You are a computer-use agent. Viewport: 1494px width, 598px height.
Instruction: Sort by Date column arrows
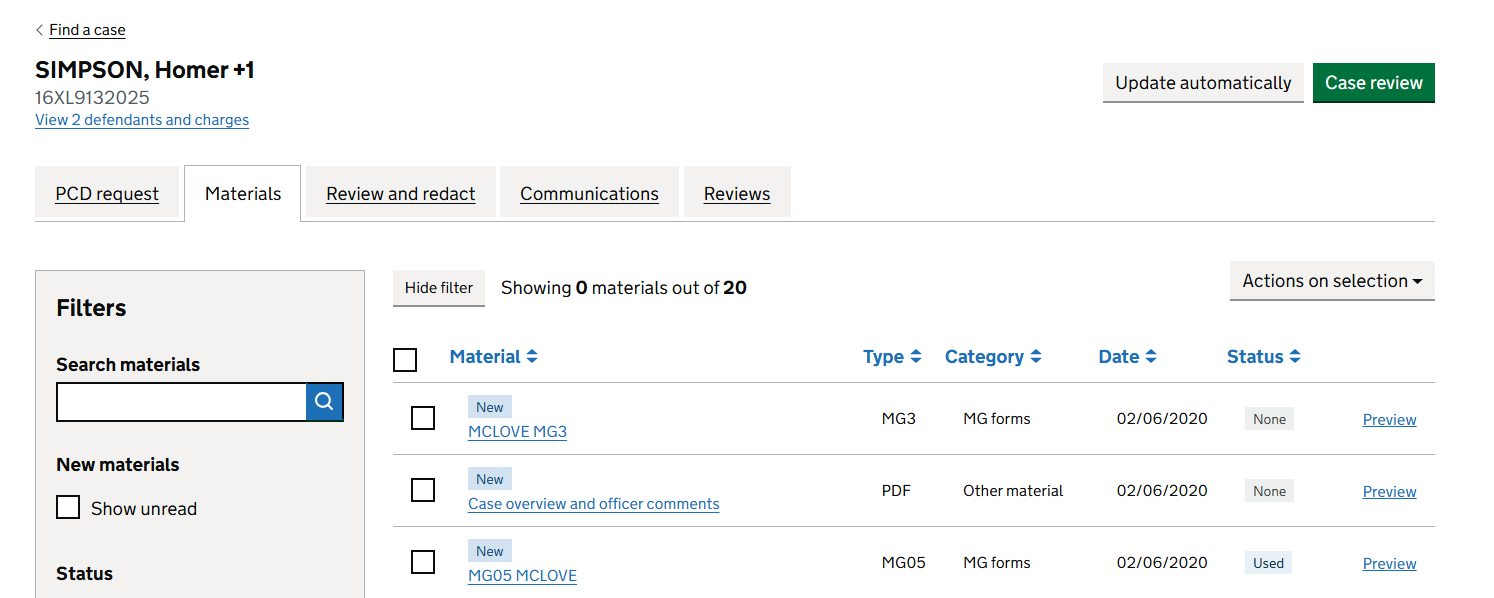1151,357
